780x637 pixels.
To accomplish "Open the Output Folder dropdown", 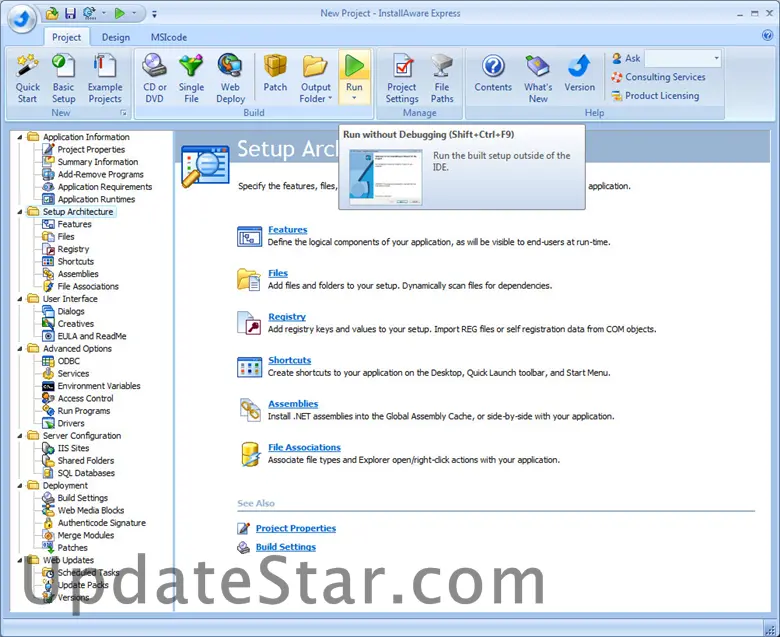I will (329, 98).
